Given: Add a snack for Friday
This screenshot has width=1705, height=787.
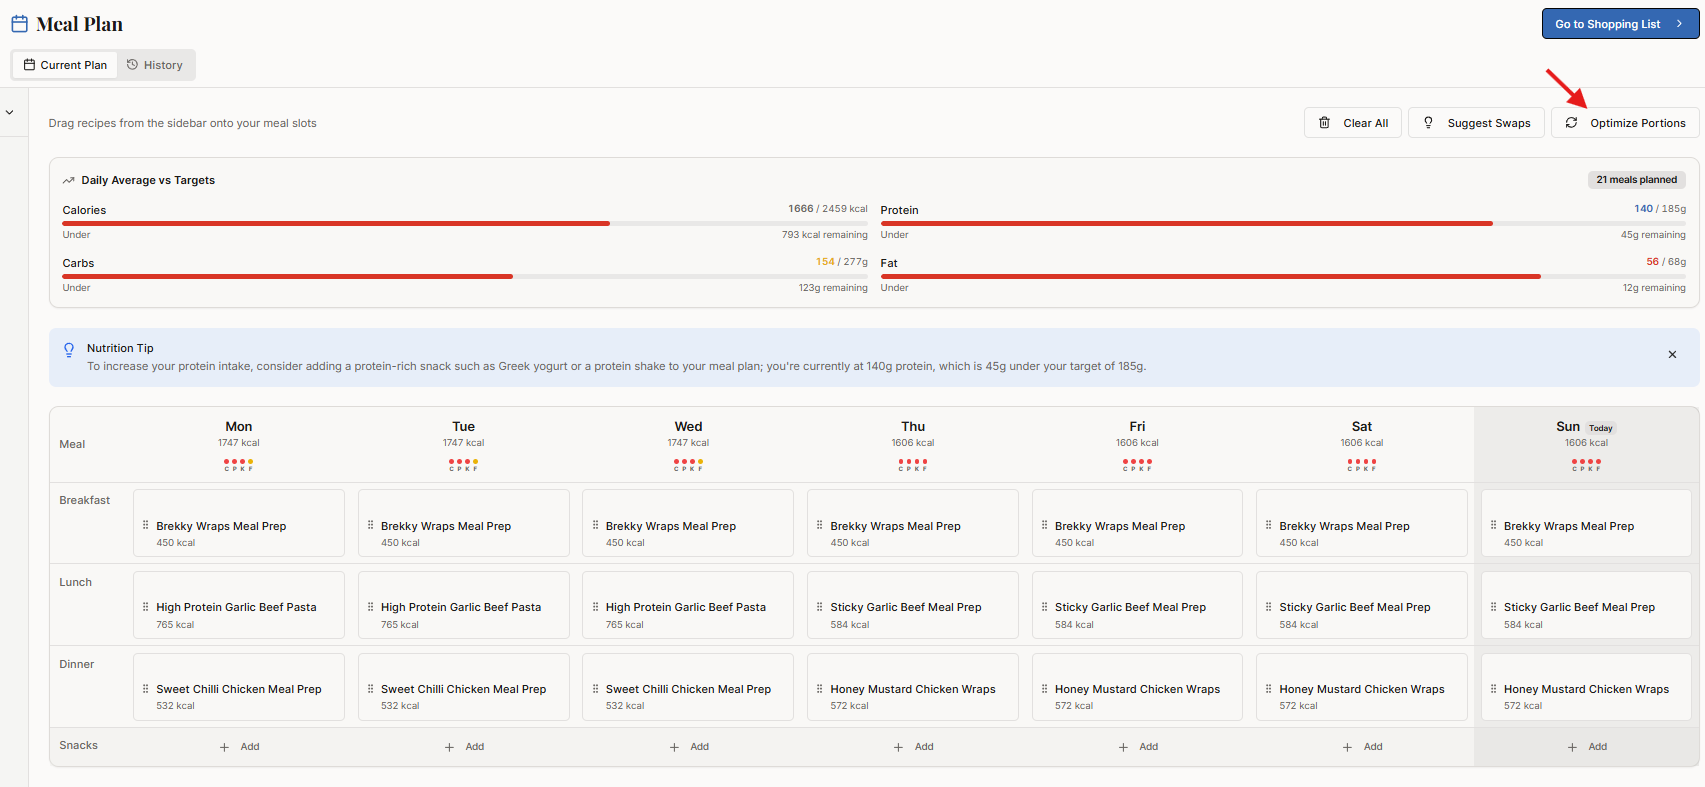Looking at the screenshot, I should coord(1138,747).
